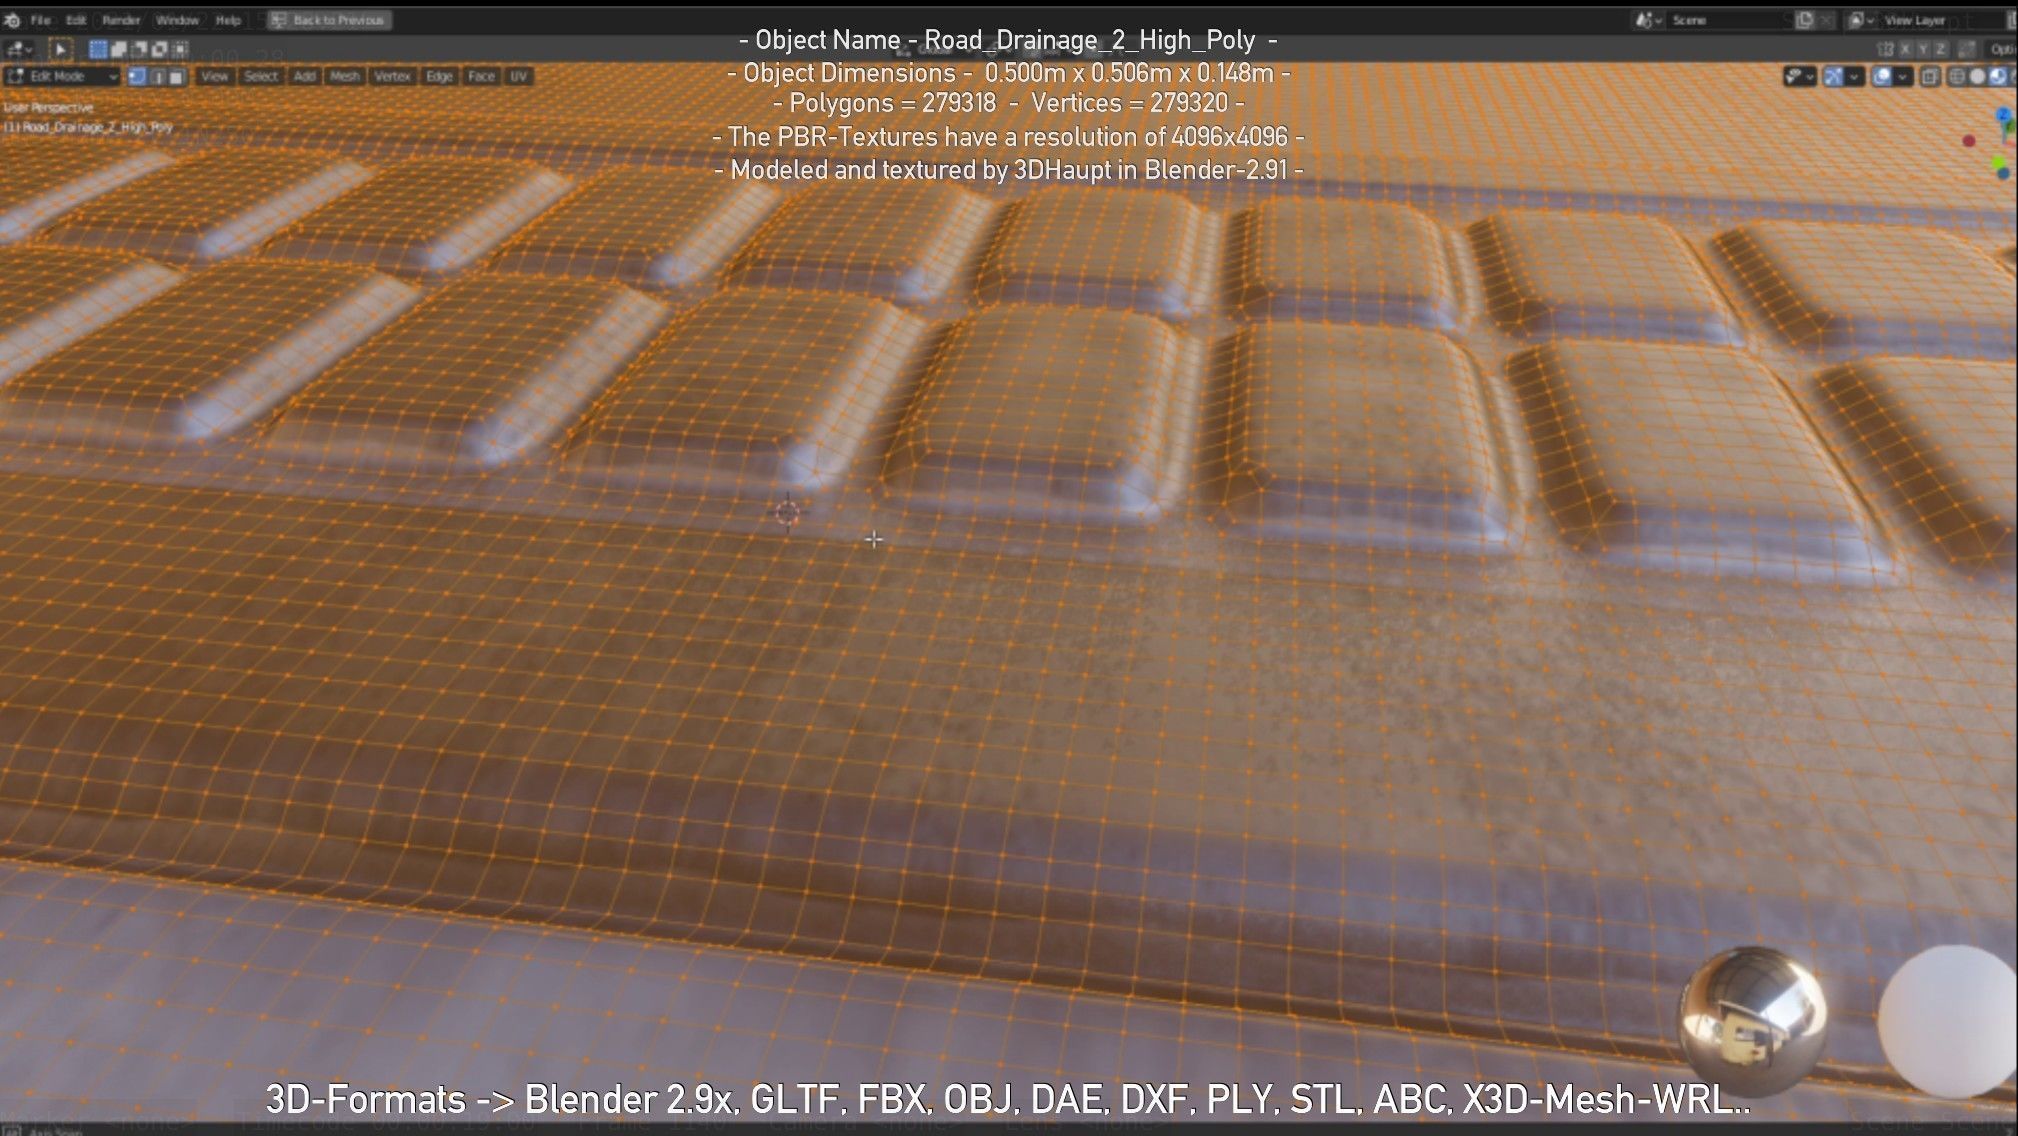
Task: Open the Mesh menu
Action: tap(344, 76)
